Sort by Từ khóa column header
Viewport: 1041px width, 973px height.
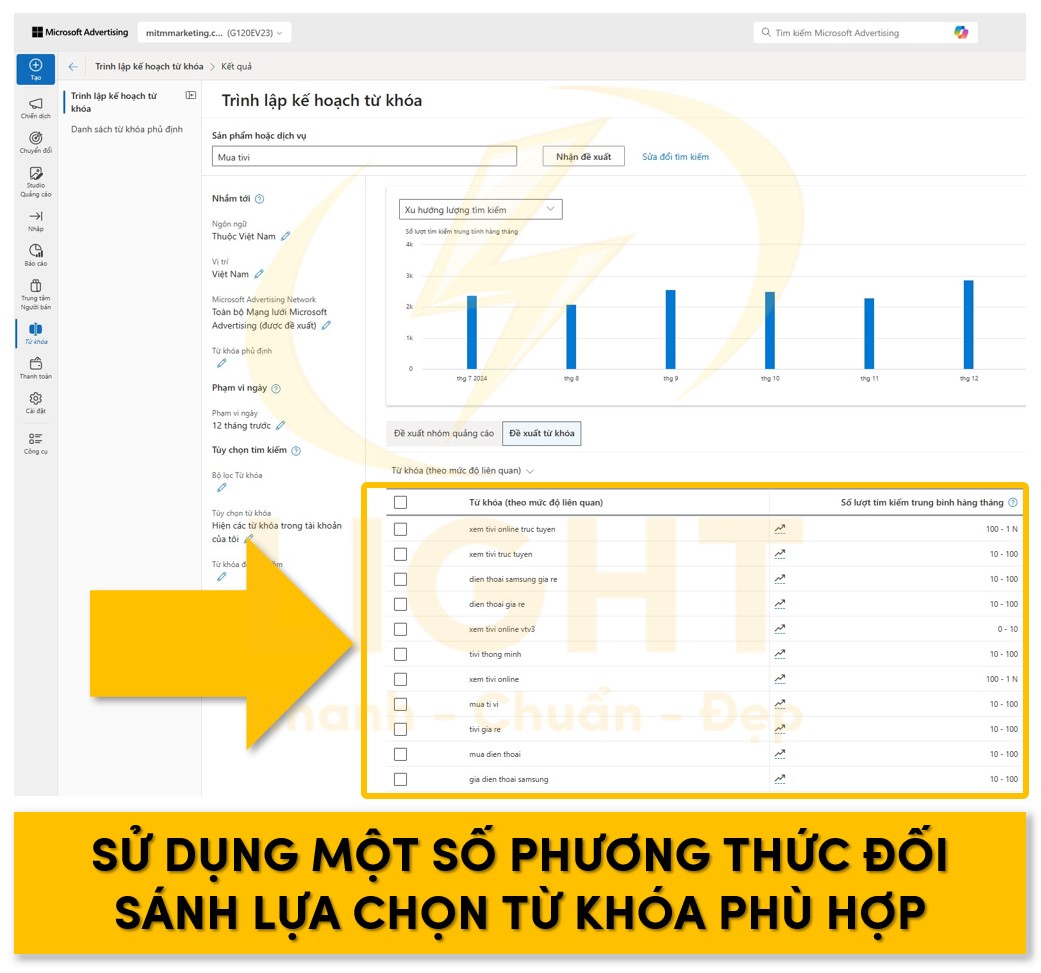coord(536,502)
